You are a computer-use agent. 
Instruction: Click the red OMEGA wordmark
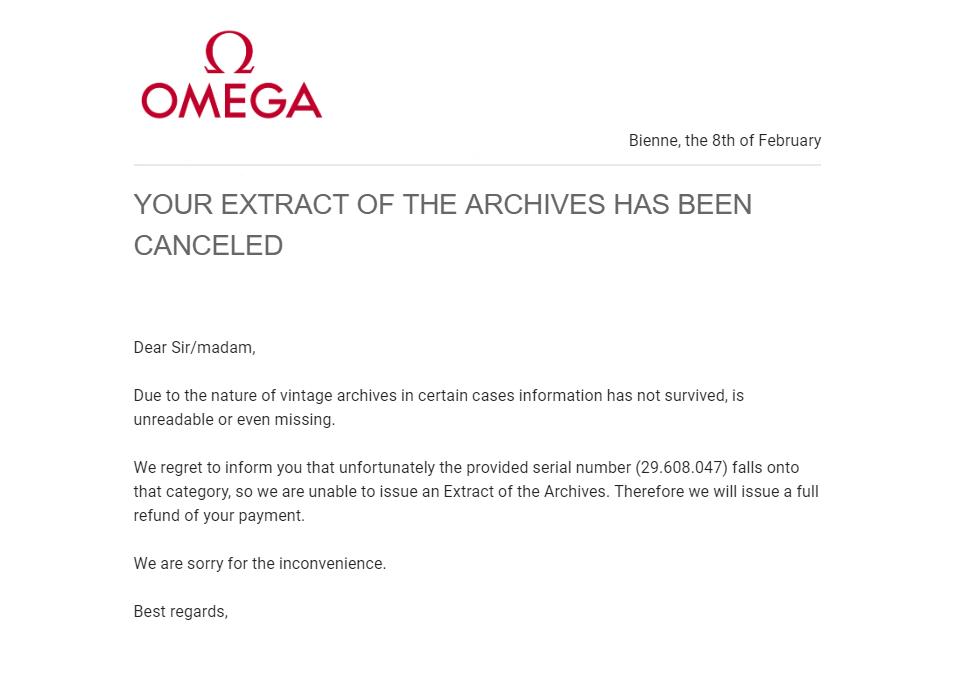231,101
